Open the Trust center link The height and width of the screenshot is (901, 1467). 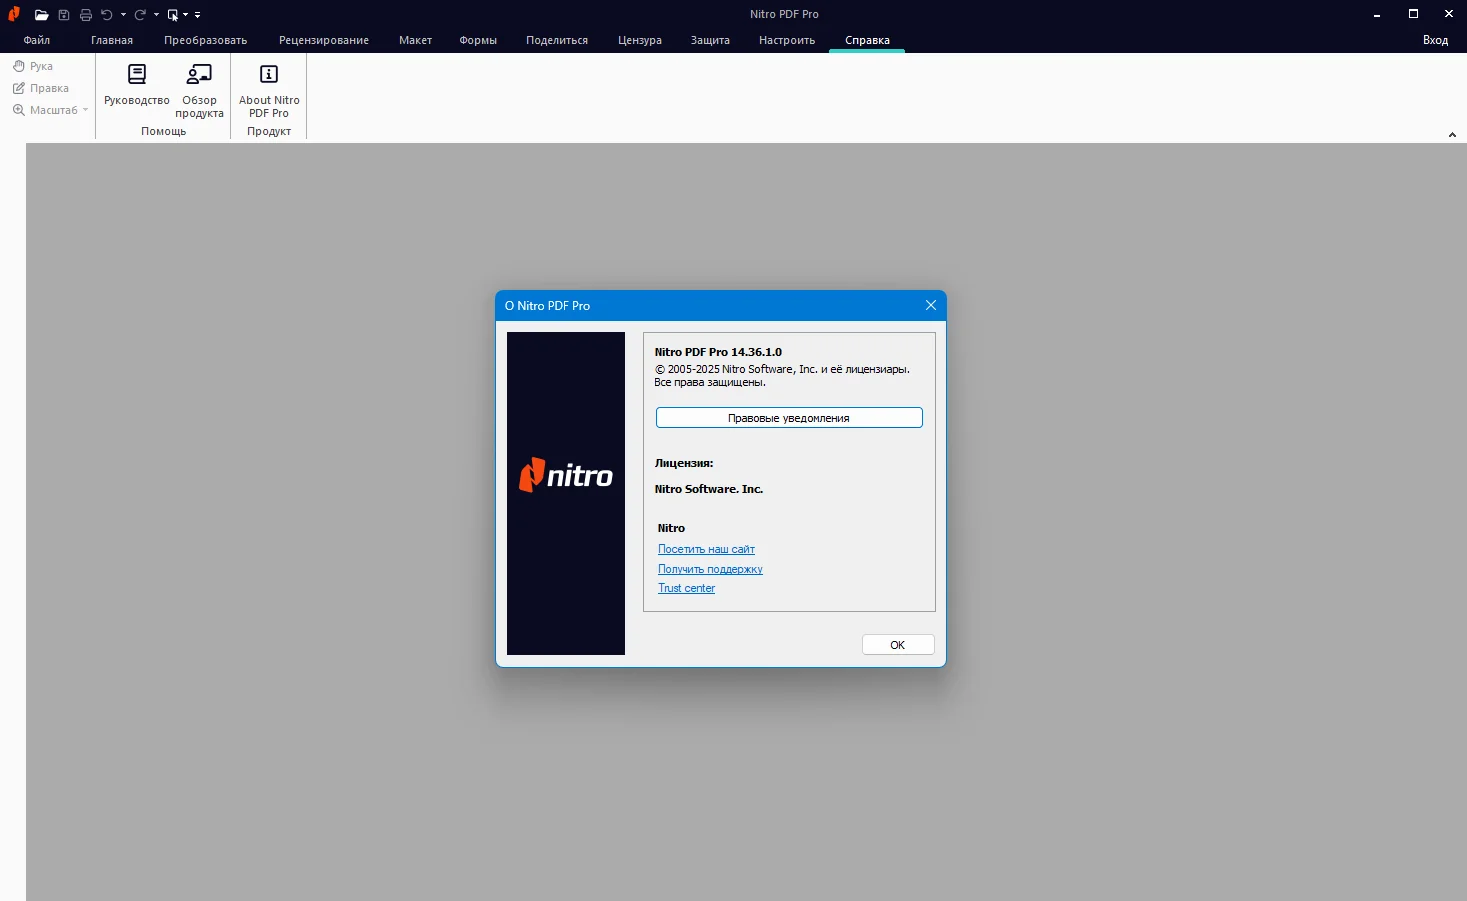point(686,588)
